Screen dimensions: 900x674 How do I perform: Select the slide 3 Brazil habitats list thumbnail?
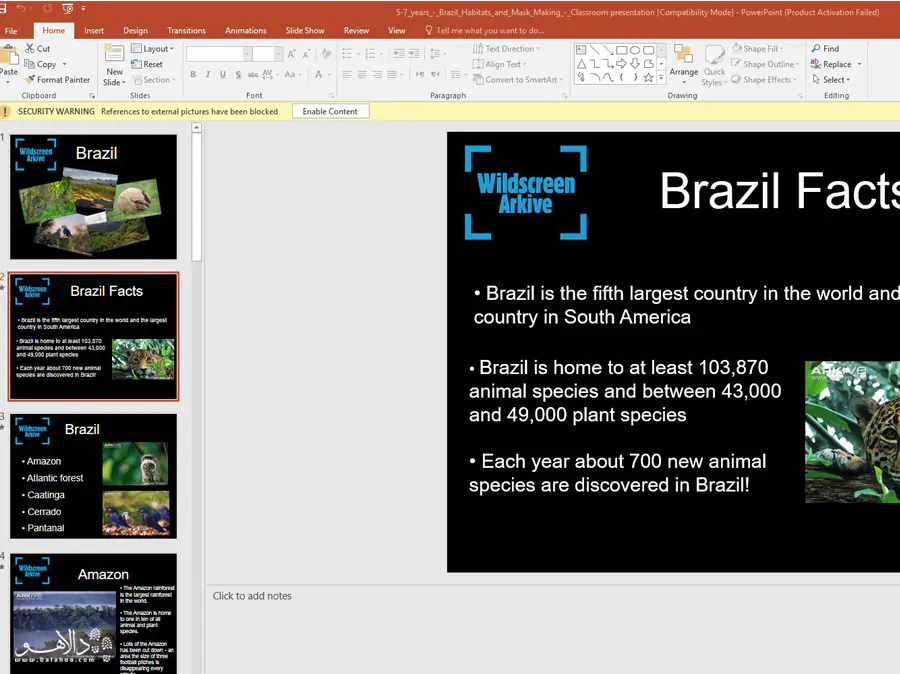(x=94, y=476)
